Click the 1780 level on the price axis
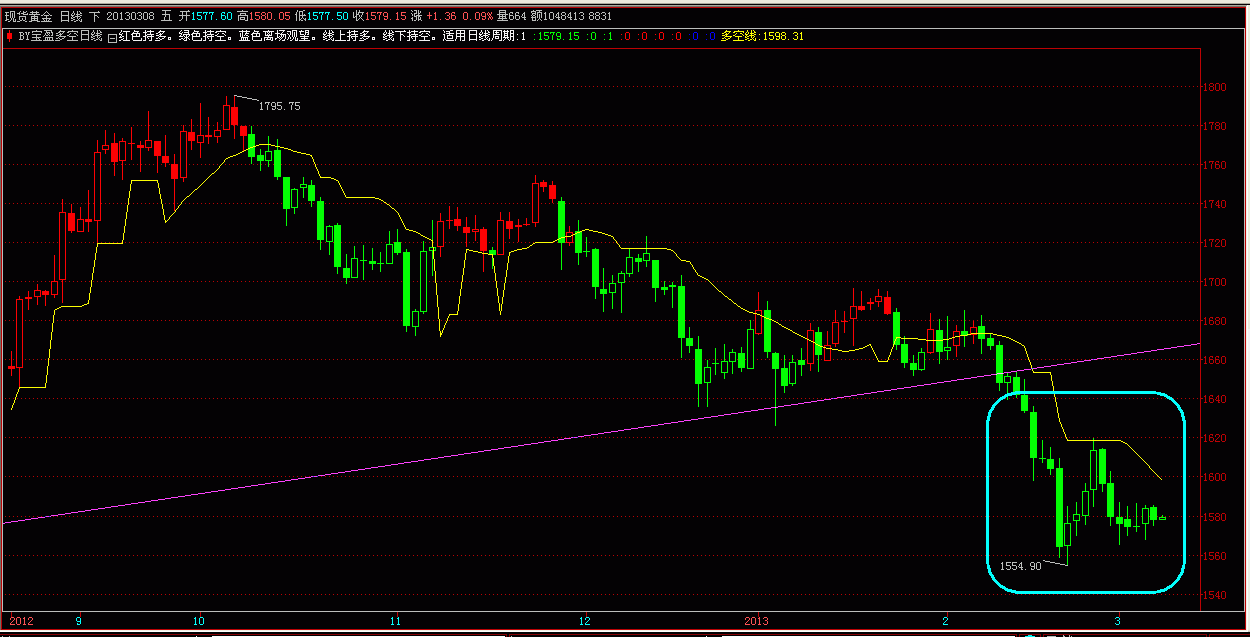The height and width of the screenshot is (637, 1250). coord(1215,126)
